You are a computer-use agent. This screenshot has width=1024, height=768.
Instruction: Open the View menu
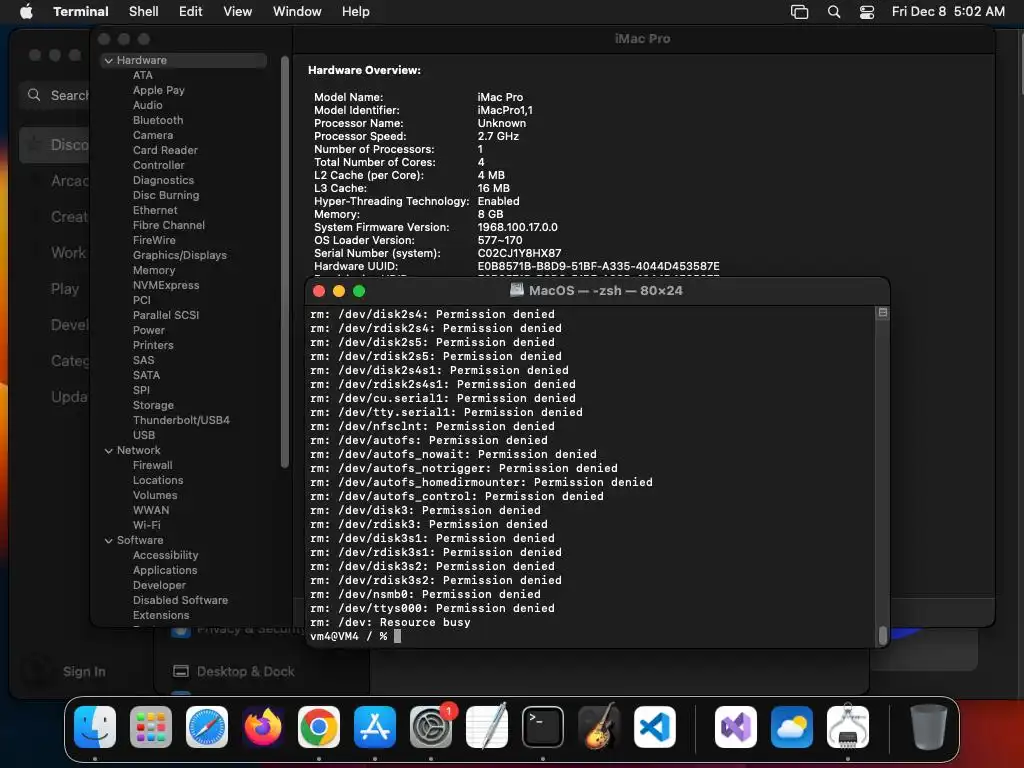click(x=238, y=11)
